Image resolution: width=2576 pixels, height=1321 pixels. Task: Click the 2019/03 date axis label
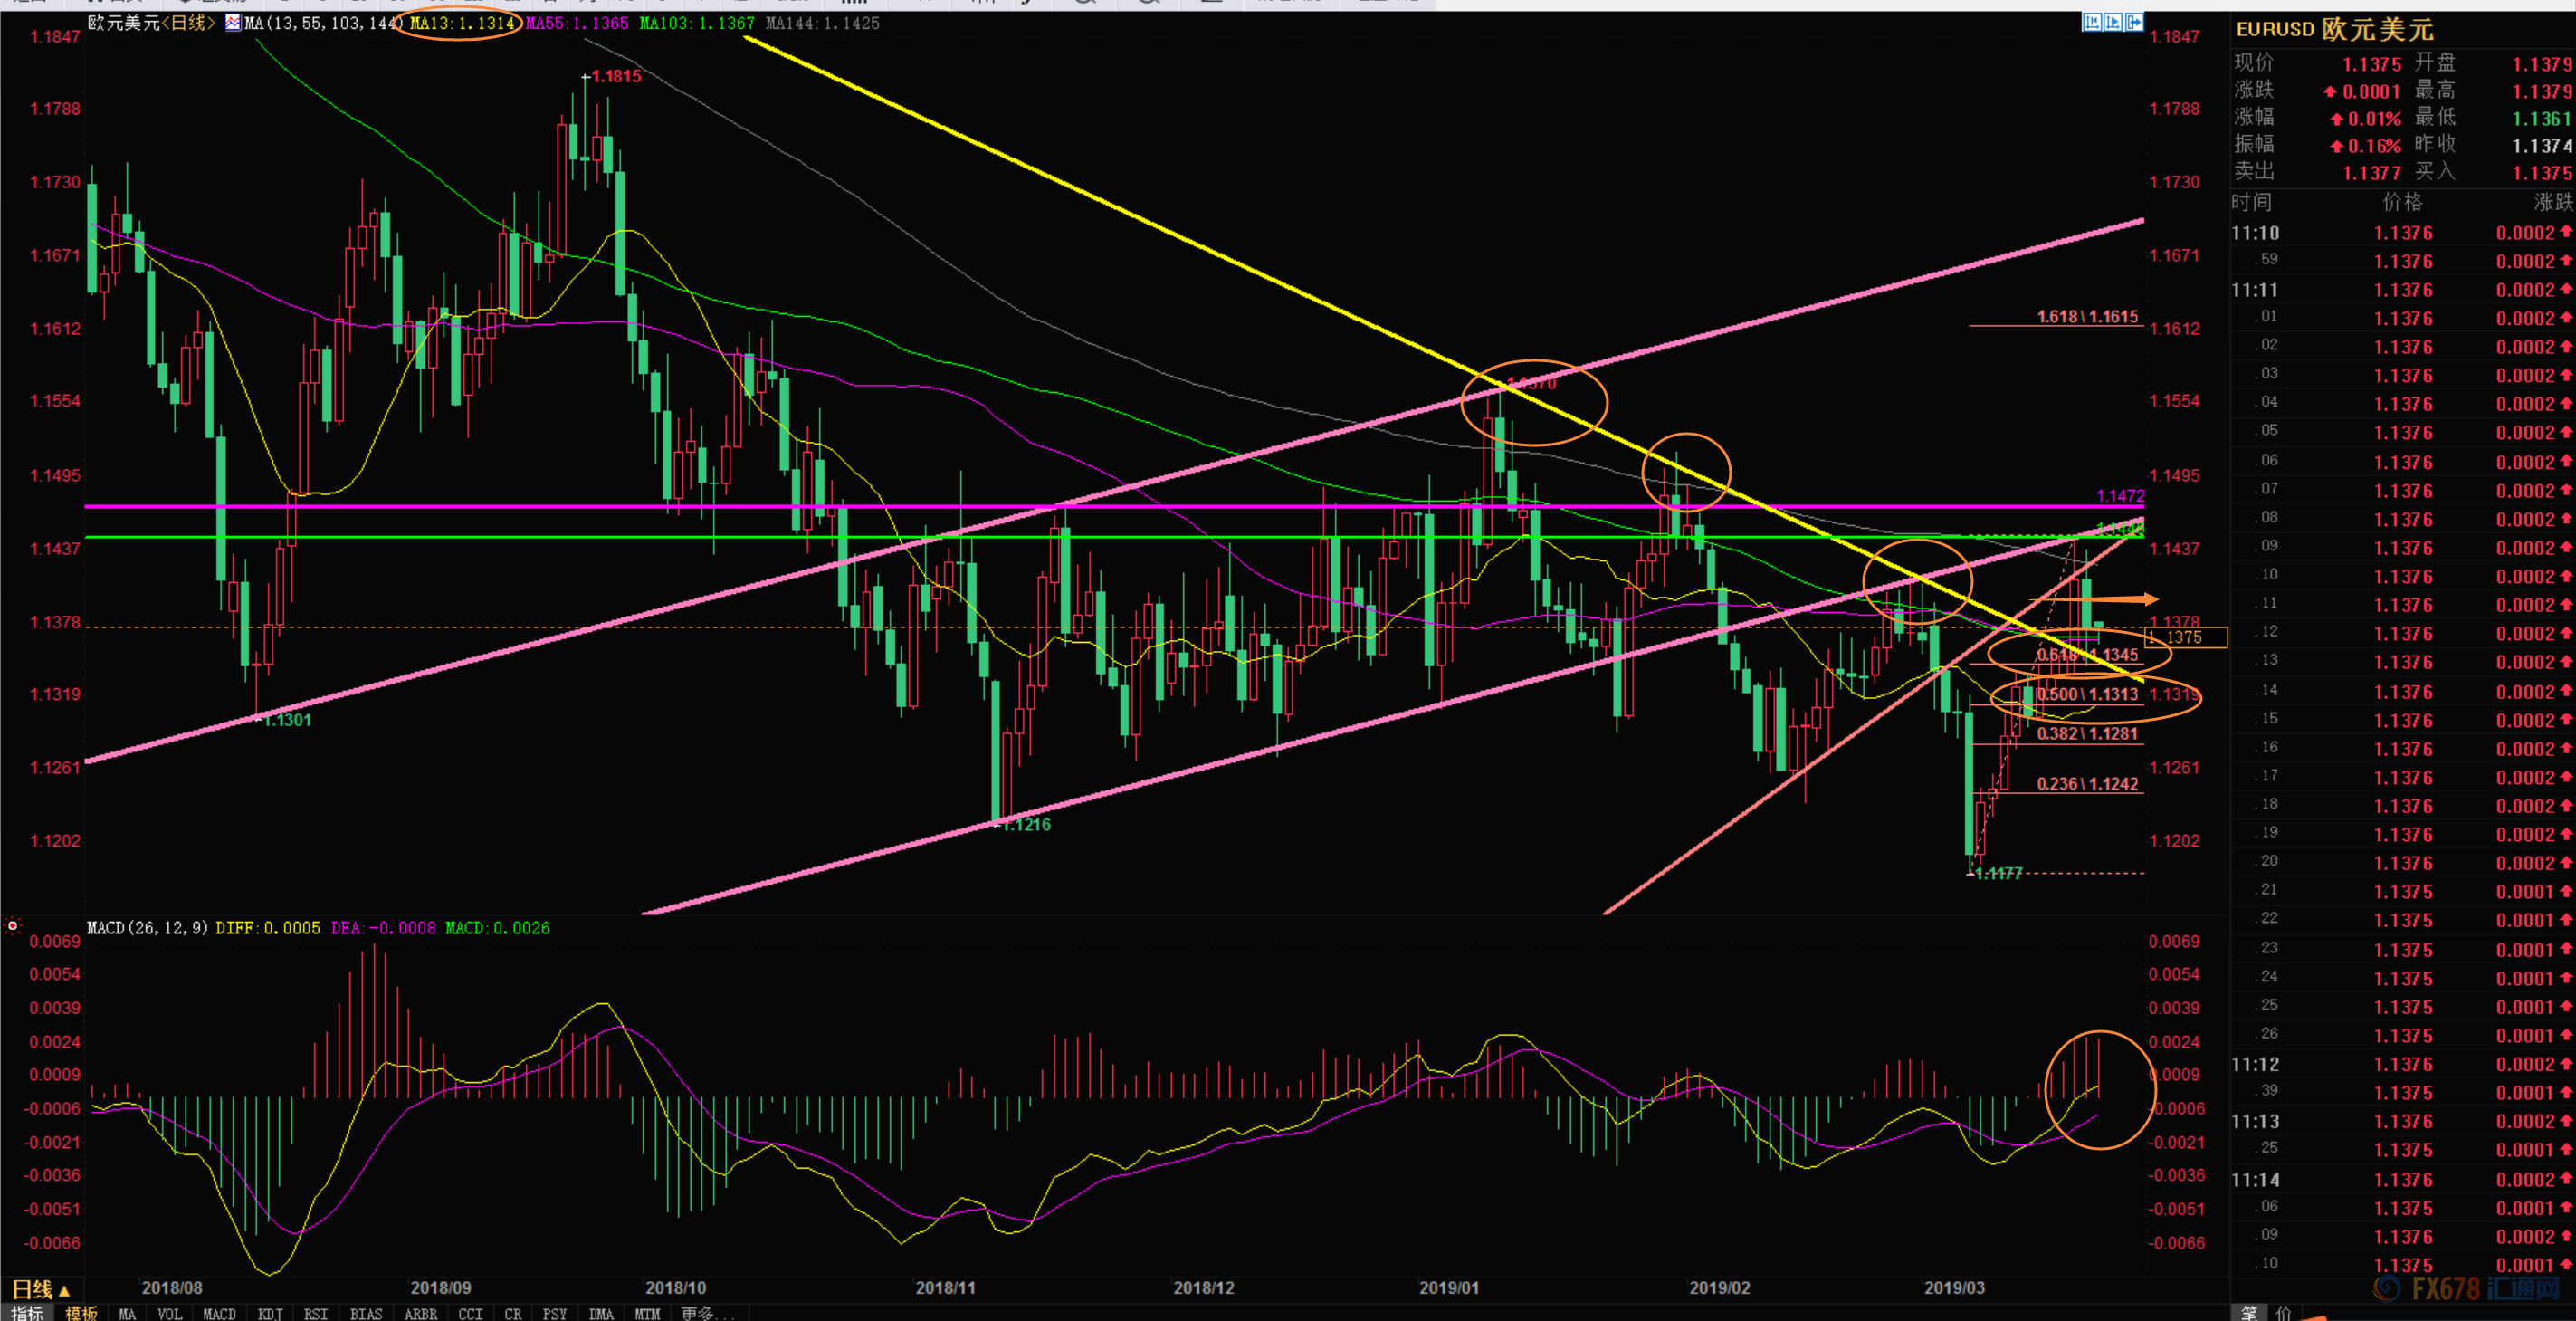click(x=1954, y=1287)
